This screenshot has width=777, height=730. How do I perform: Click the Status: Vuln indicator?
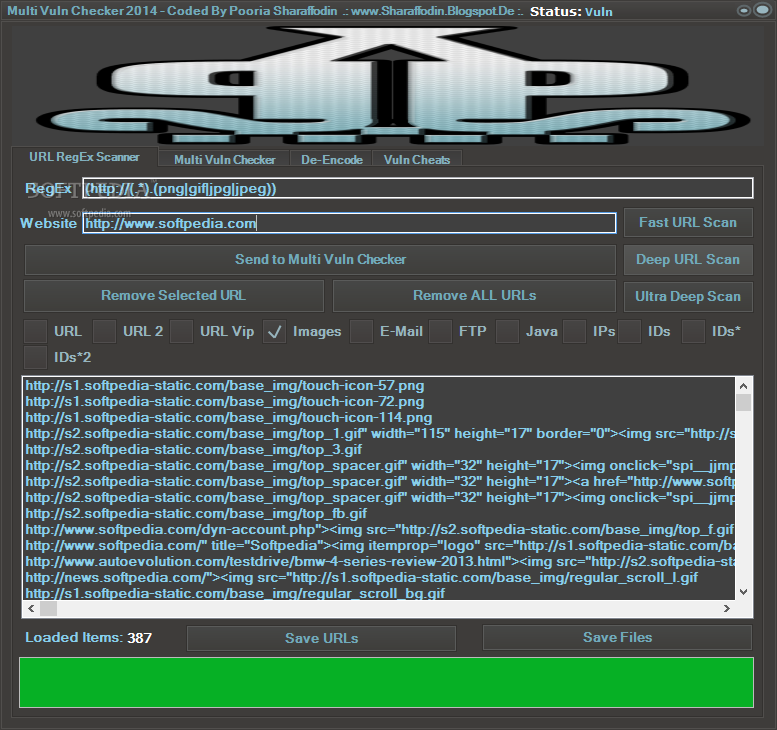(x=571, y=11)
